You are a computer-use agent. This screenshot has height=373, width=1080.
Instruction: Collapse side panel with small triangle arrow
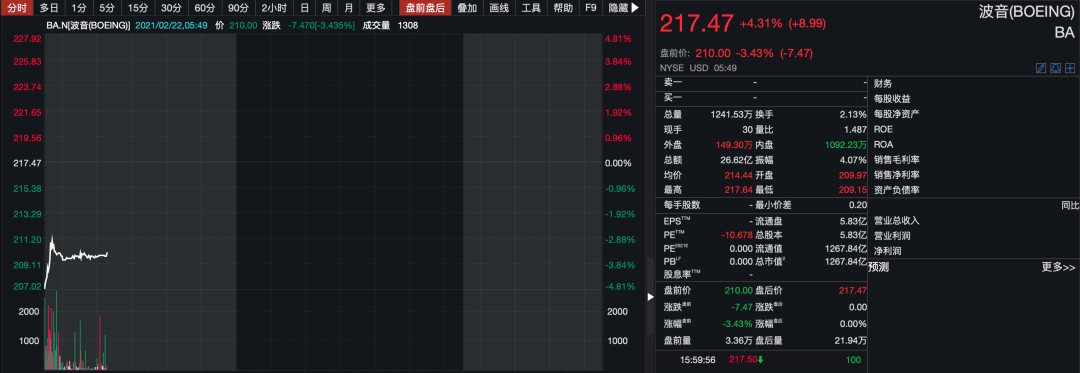pos(651,297)
